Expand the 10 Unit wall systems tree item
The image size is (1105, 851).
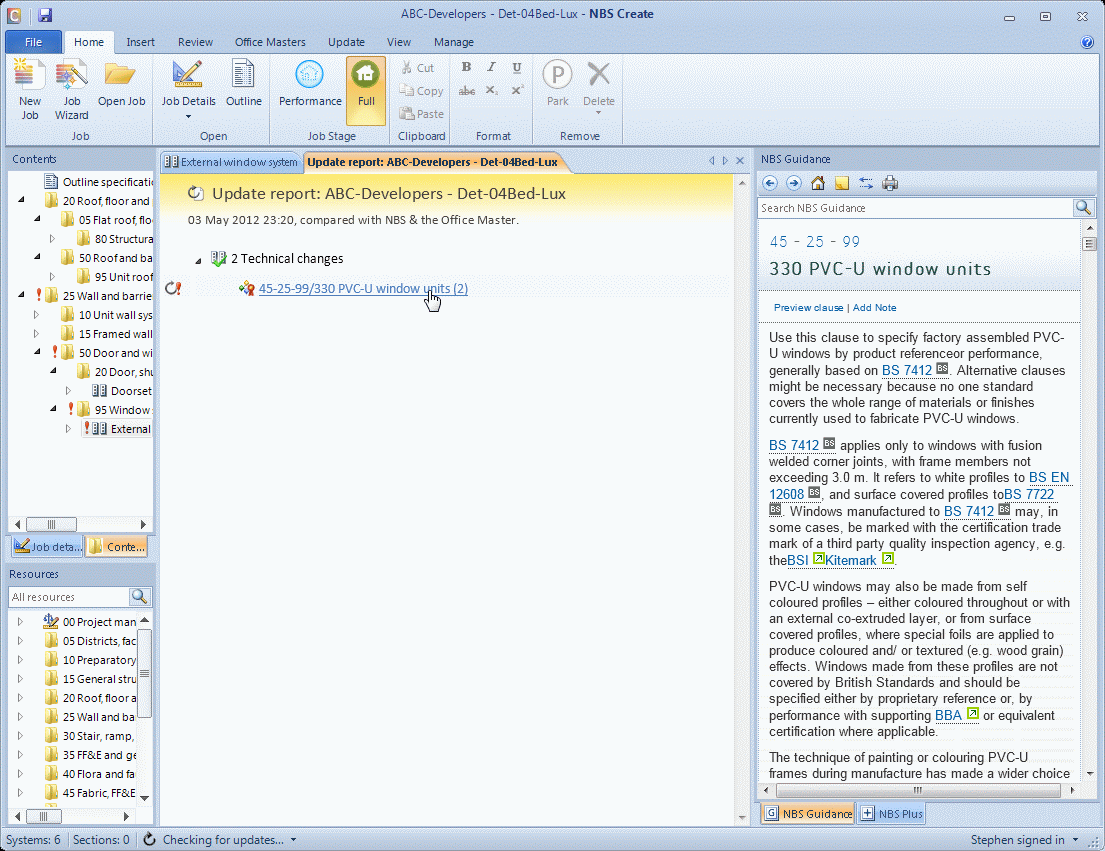(37, 314)
